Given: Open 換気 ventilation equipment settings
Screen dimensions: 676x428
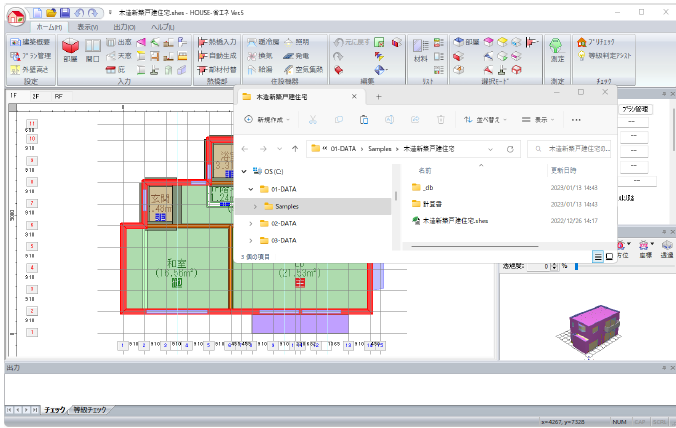Looking at the screenshot, I should (x=260, y=56).
